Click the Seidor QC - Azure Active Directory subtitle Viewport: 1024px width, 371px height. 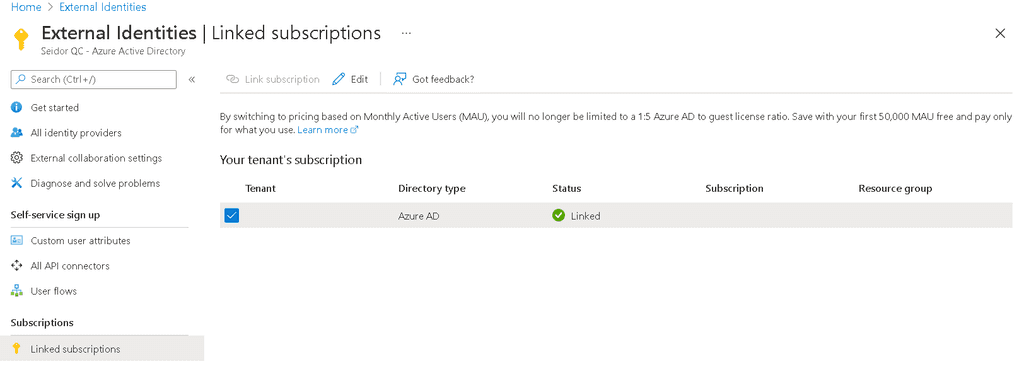[112, 51]
